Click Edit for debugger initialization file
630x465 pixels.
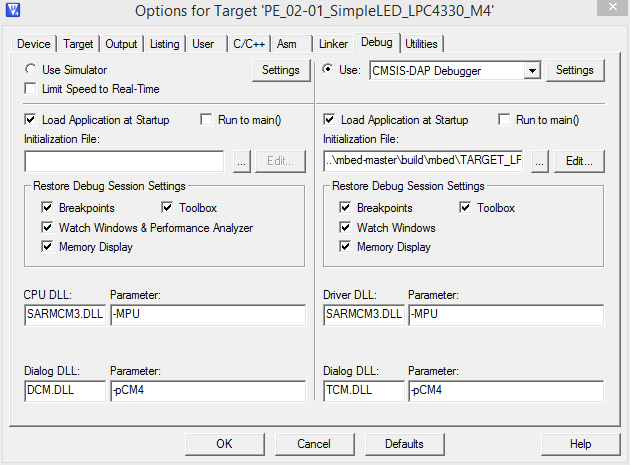coord(580,160)
